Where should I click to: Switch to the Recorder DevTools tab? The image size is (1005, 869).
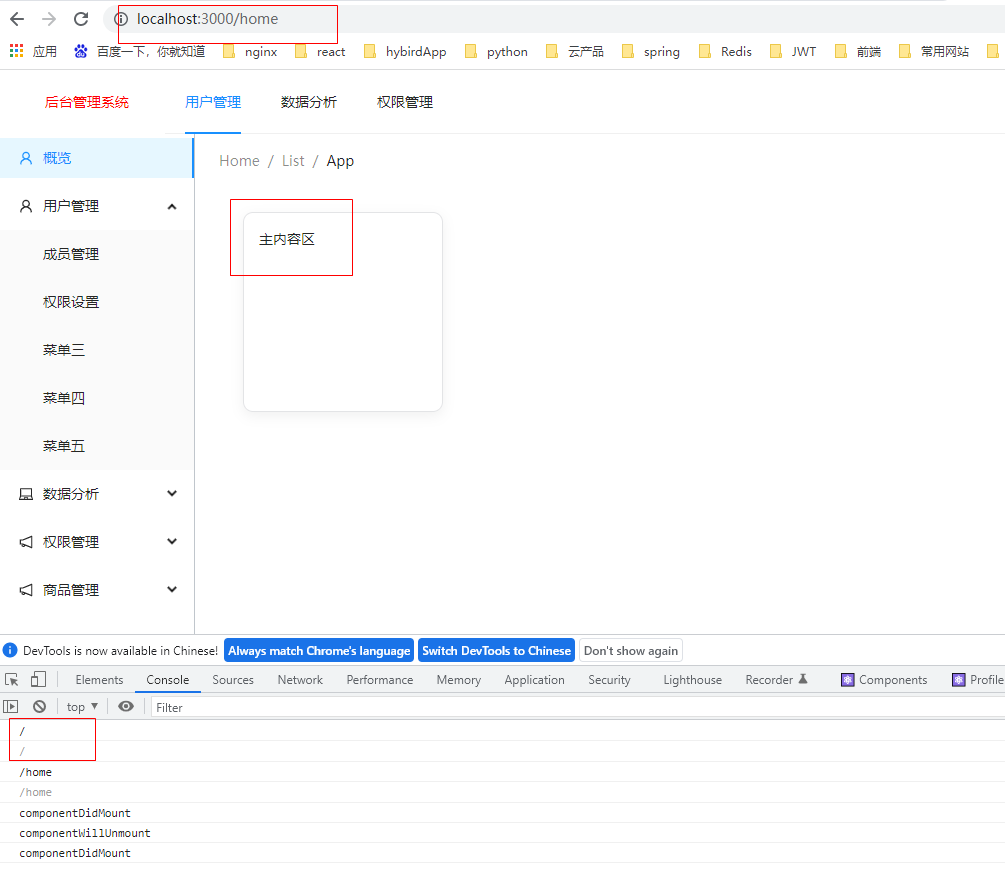(x=776, y=680)
